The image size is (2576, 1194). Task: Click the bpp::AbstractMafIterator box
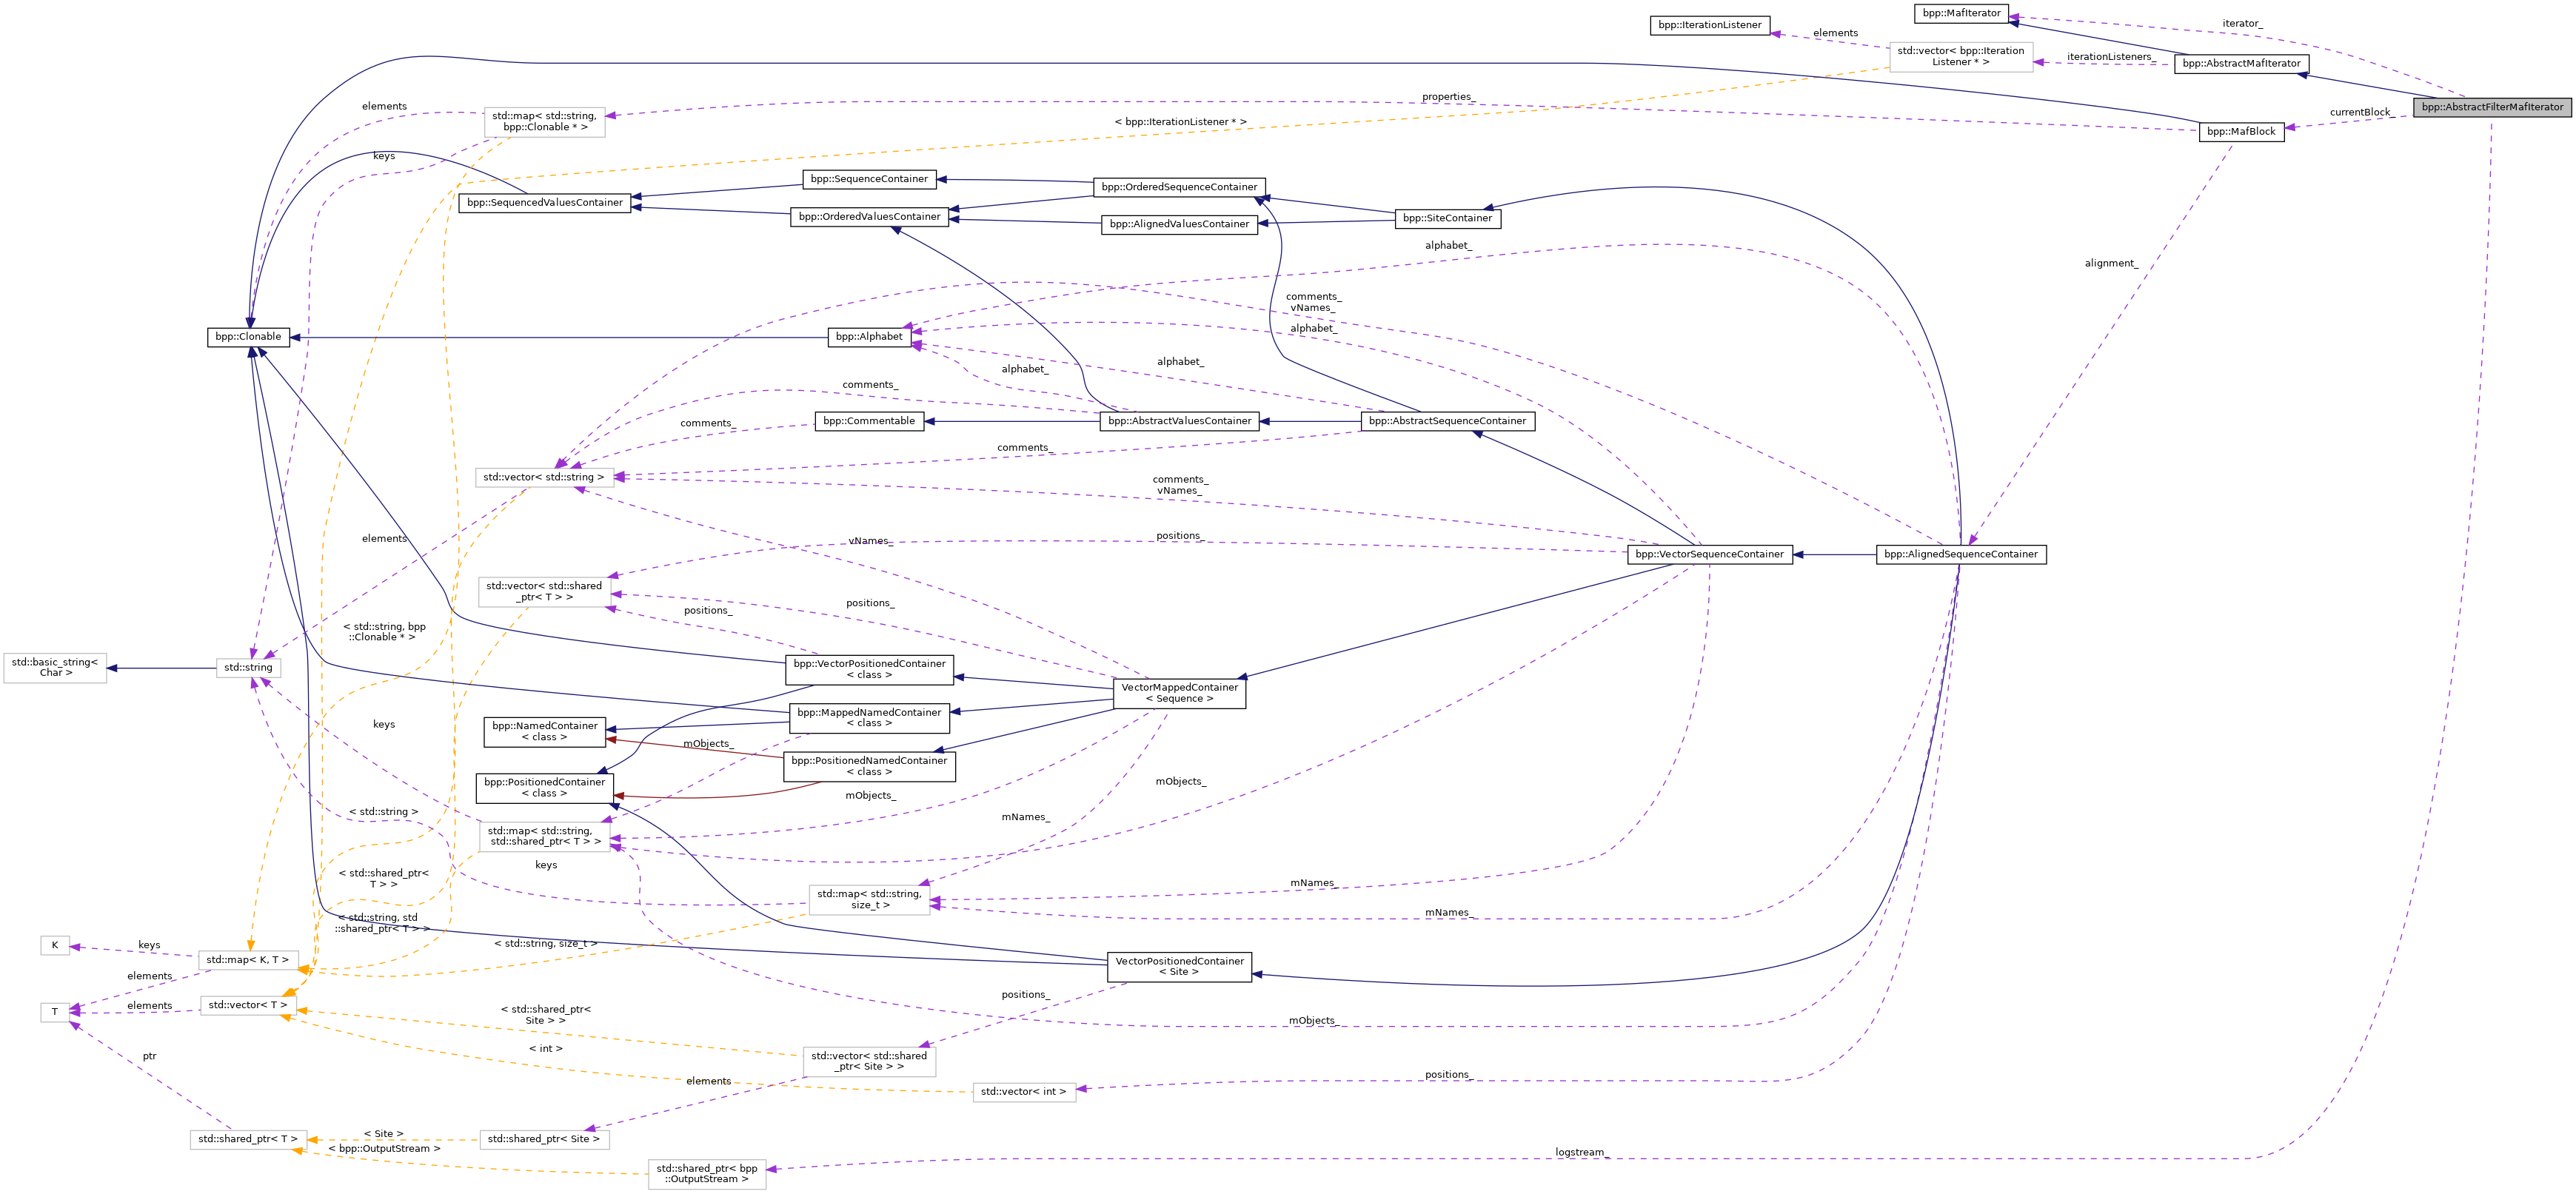tap(2240, 63)
